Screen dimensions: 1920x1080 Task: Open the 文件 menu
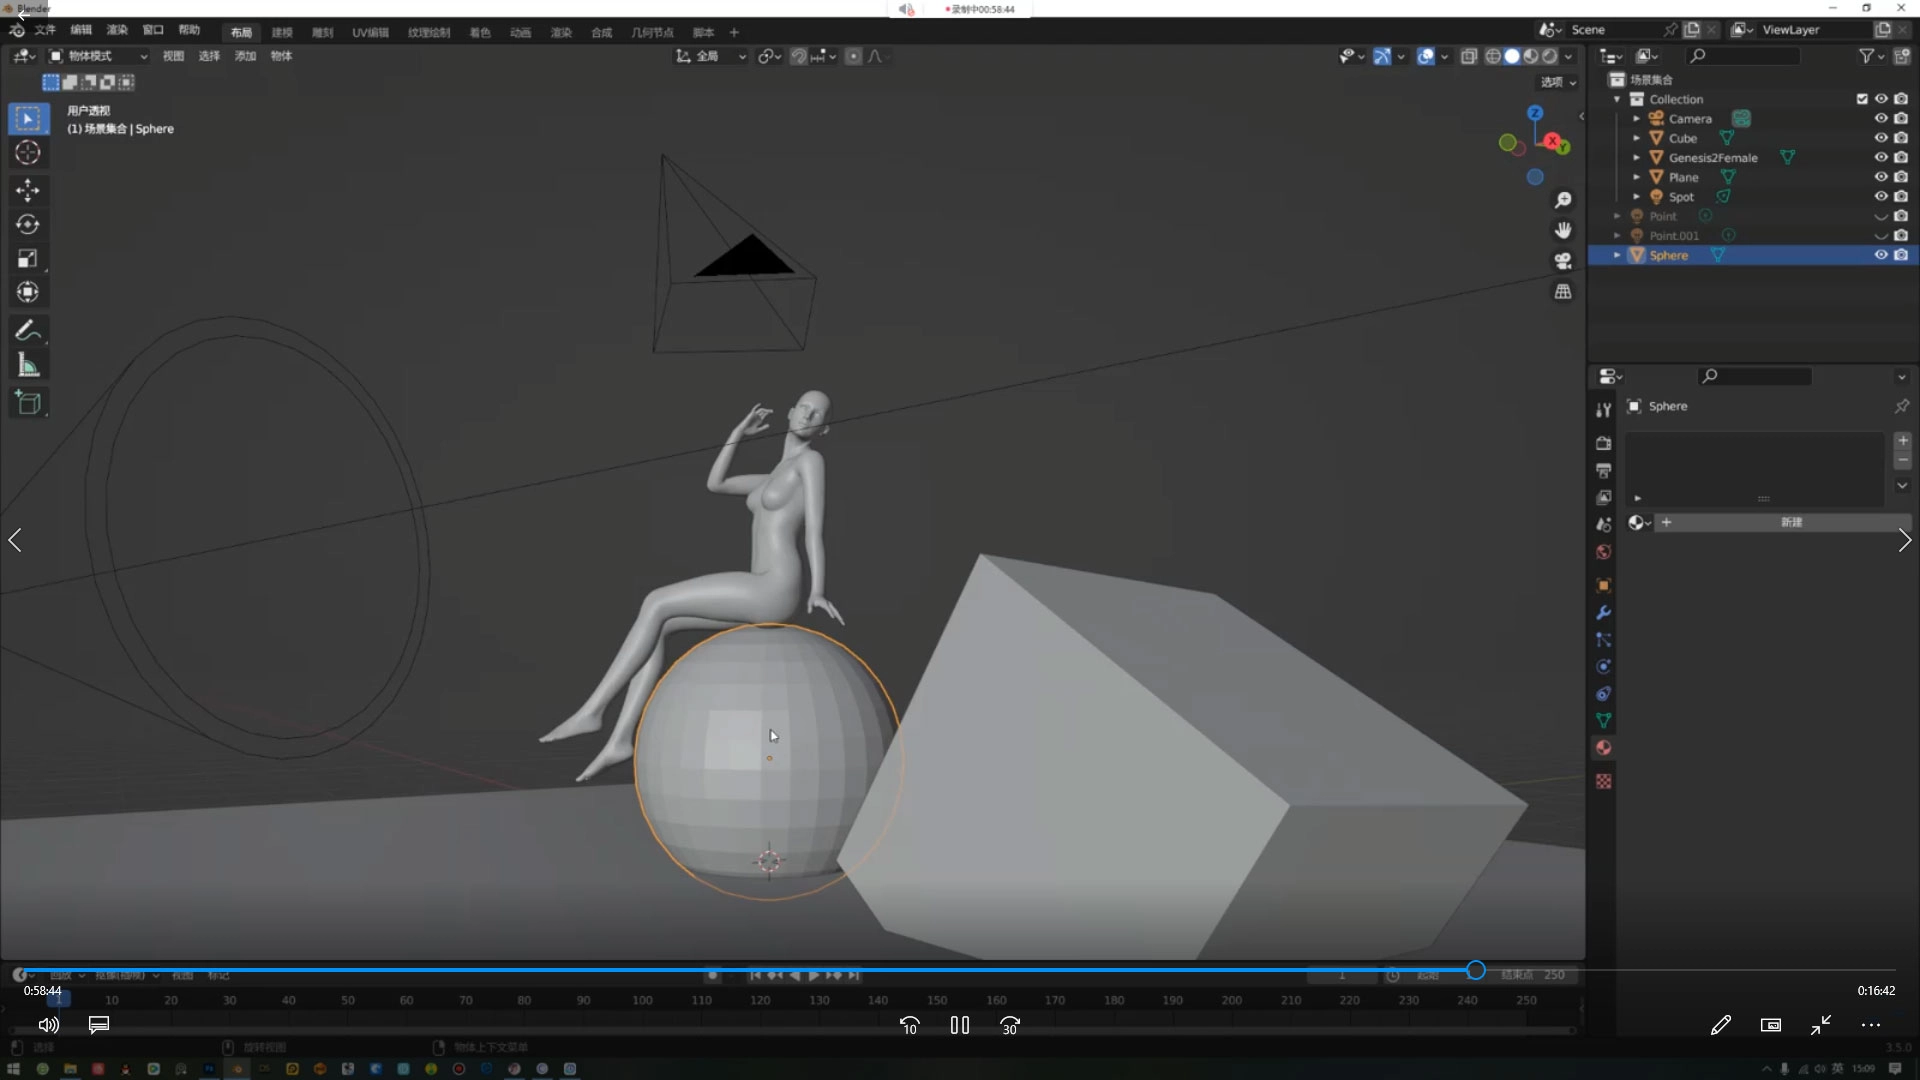pyautogui.click(x=45, y=30)
